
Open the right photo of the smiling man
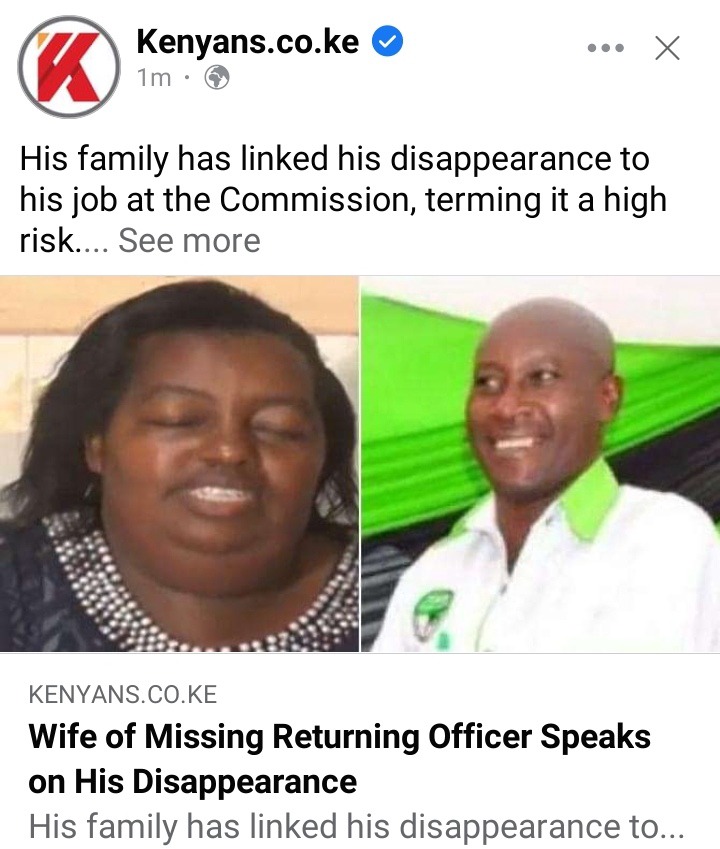(540, 463)
